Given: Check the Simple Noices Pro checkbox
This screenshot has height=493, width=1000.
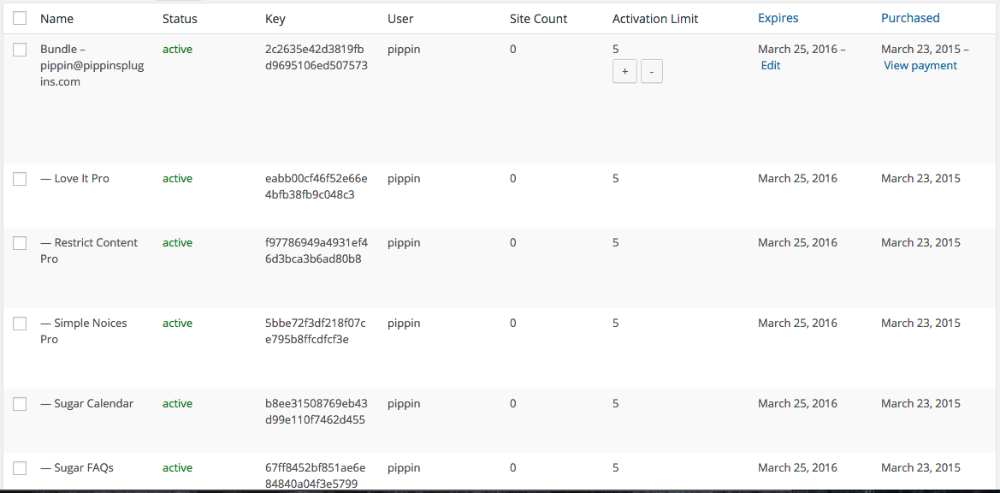Looking at the screenshot, I should pos(19,324).
